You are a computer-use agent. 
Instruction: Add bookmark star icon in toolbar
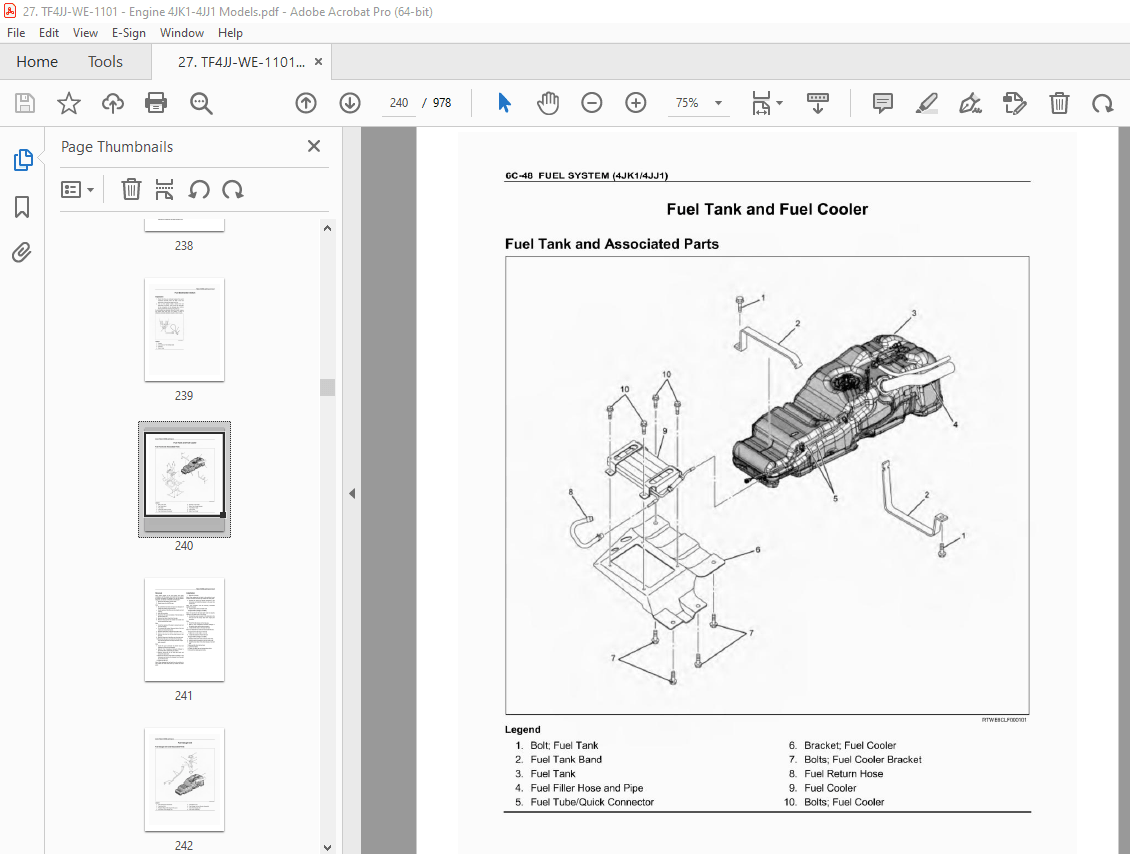(68, 103)
